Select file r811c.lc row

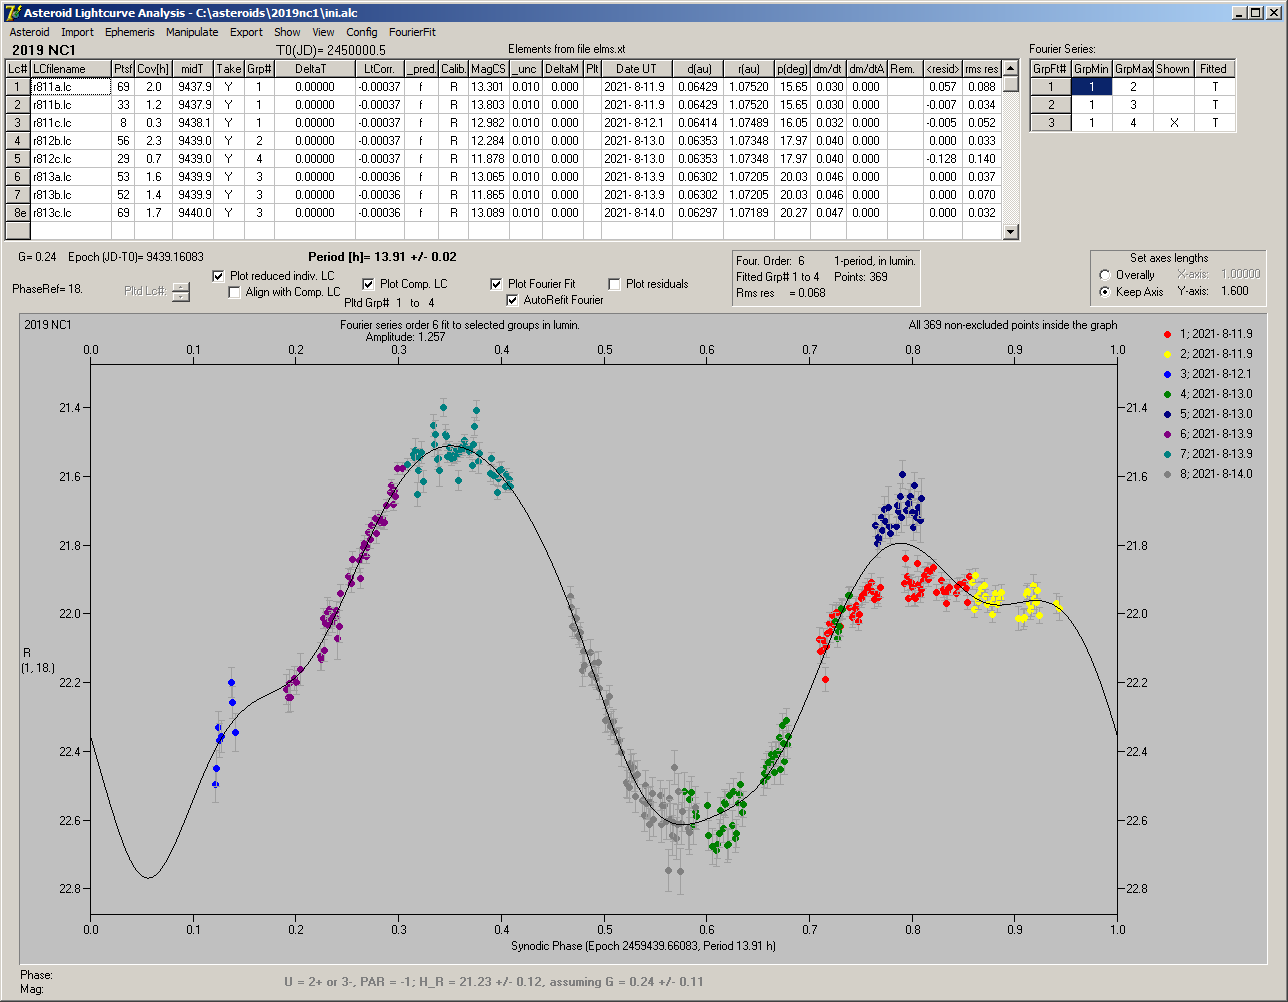point(71,123)
